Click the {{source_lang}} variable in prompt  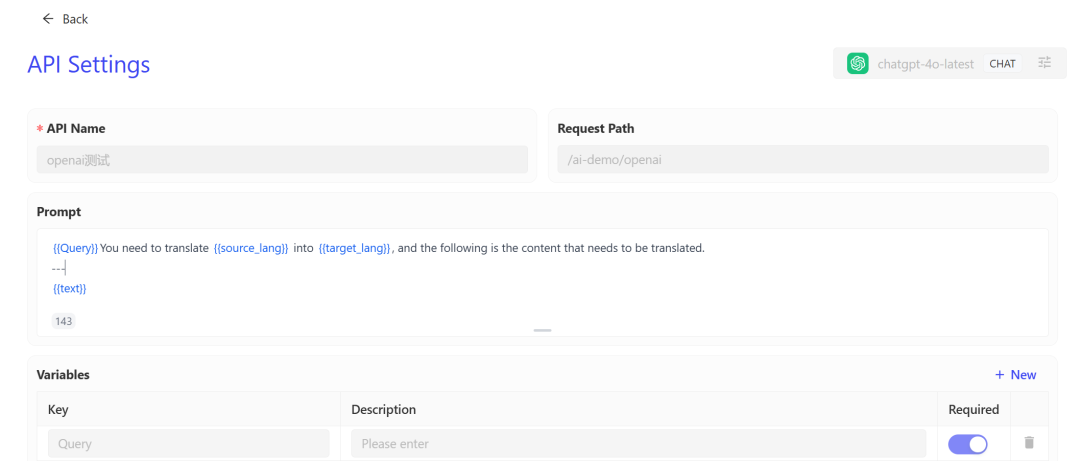[x=251, y=248]
